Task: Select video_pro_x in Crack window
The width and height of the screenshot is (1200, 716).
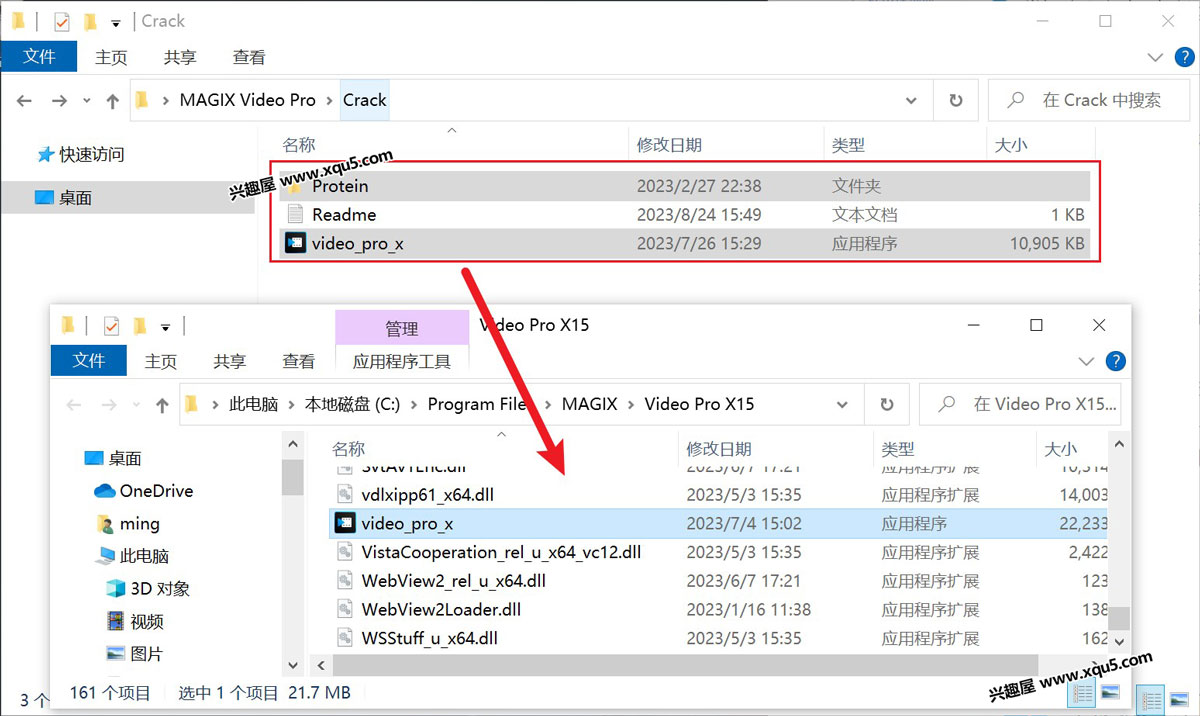Action: click(x=682, y=243)
